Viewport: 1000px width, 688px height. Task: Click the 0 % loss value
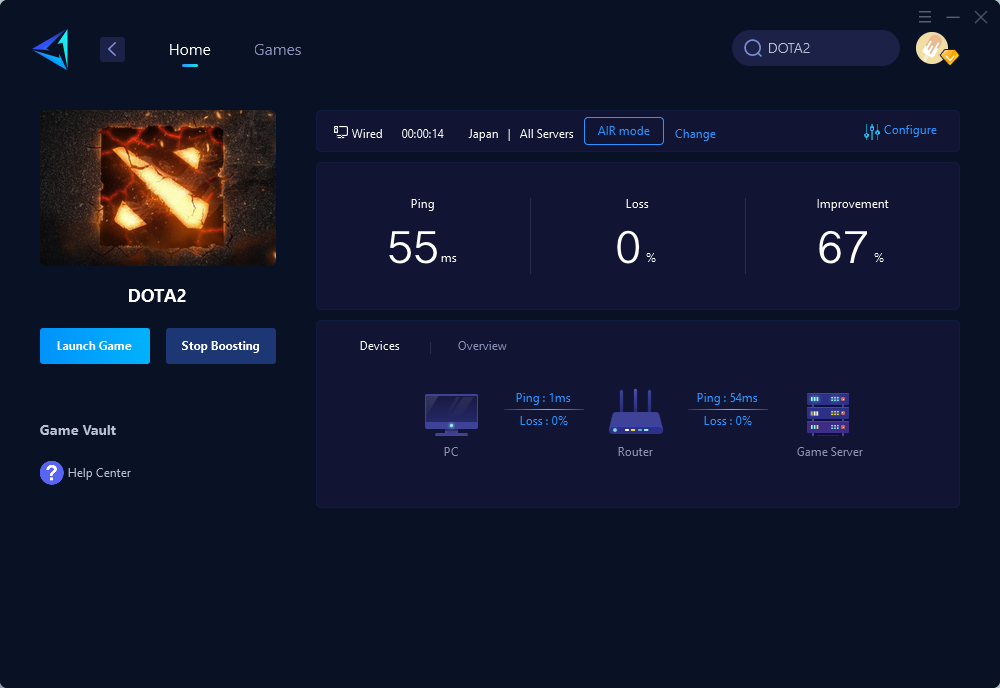tap(636, 247)
